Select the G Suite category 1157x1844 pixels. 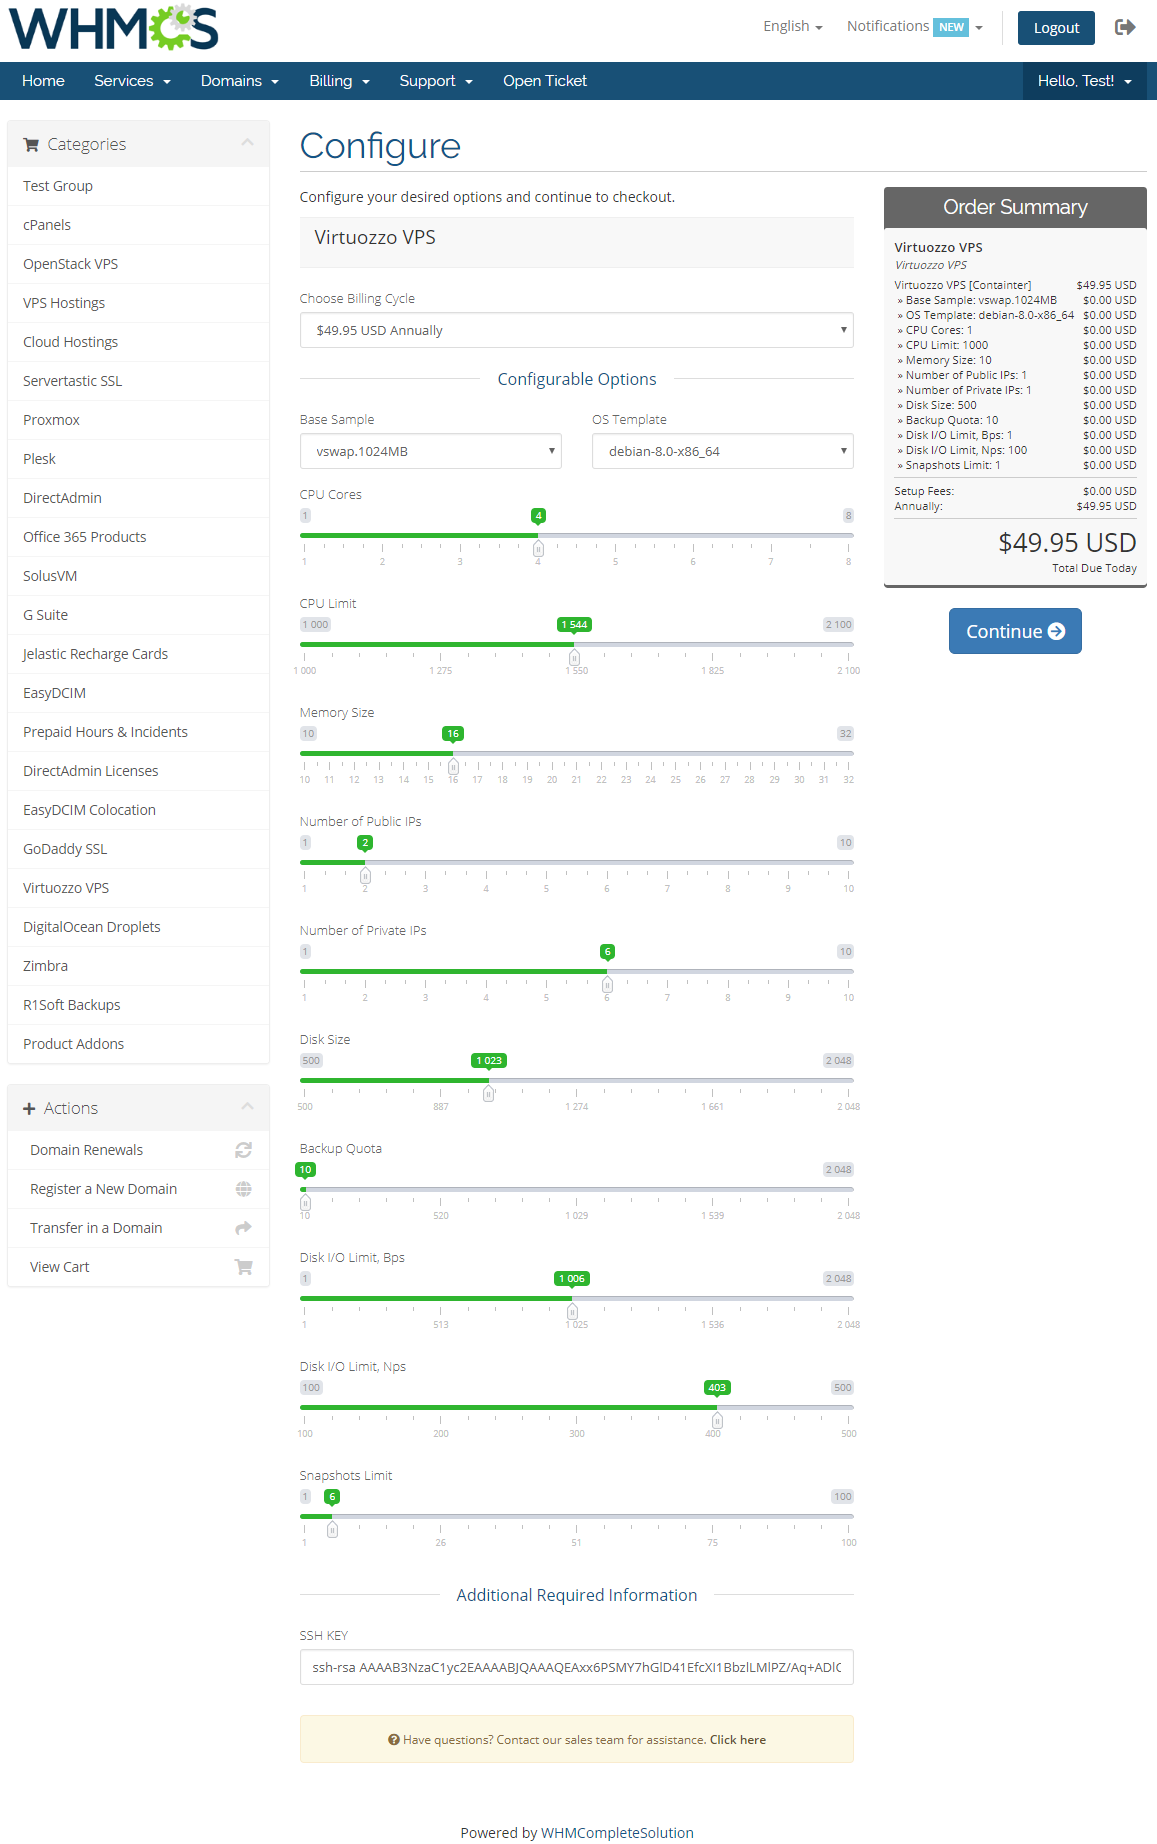(138, 615)
